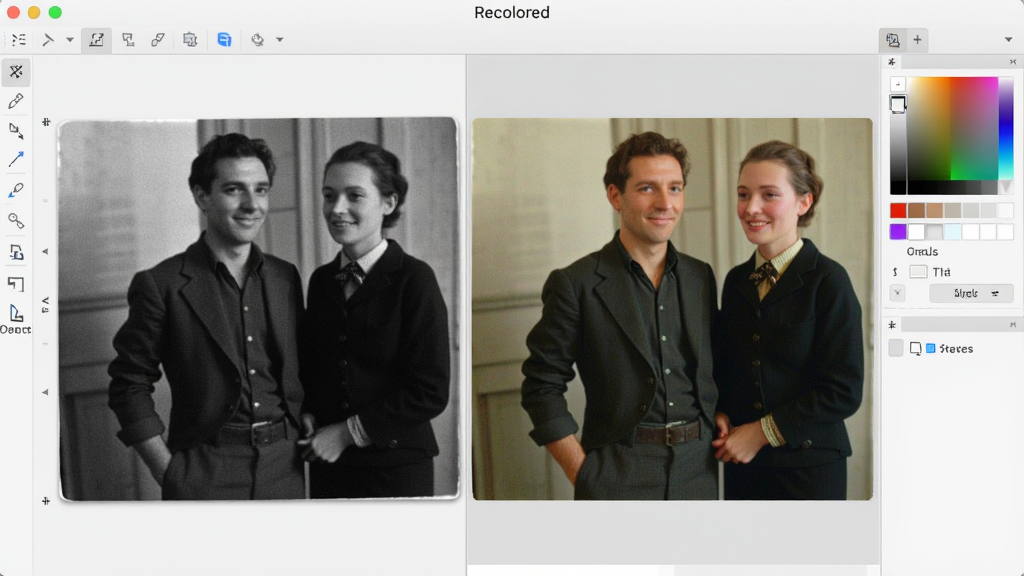
Task: Select the key-shaped tool in the left sidebar
Action: (16, 221)
